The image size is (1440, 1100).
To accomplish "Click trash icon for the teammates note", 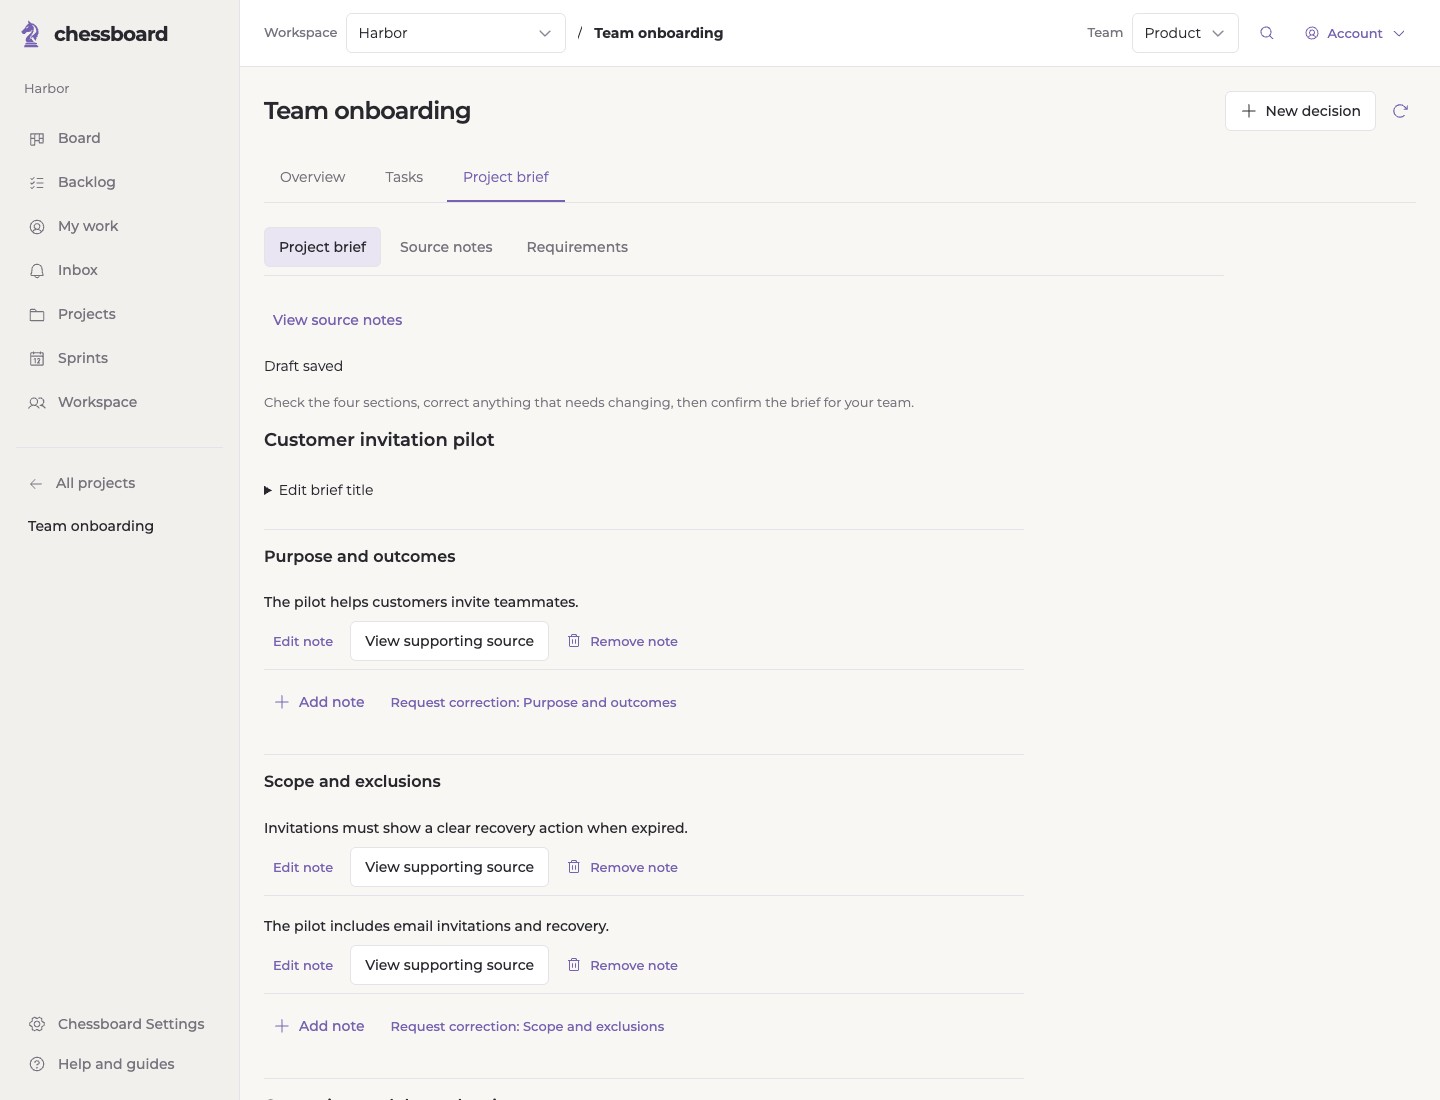I will [574, 641].
